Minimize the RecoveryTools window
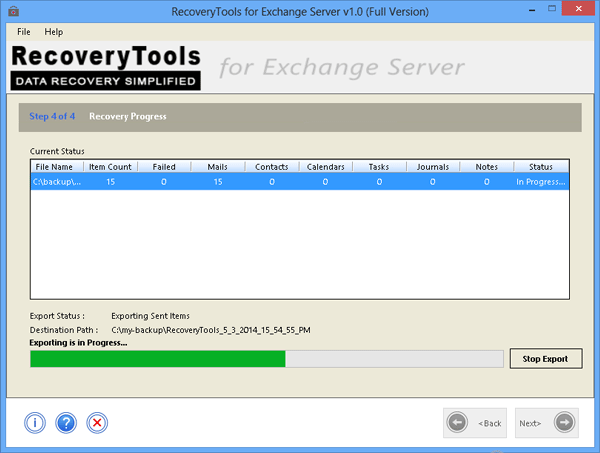The width and height of the screenshot is (600, 453). click(x=532, y=10)
